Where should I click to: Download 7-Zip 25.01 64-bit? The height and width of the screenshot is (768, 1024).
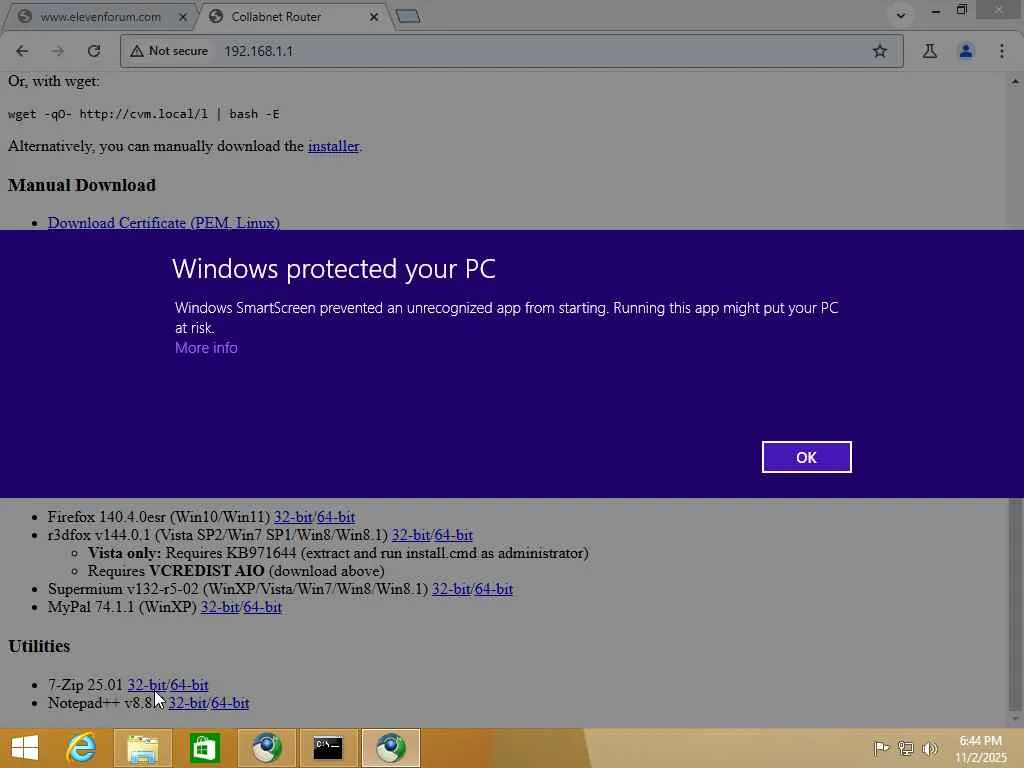189,685
